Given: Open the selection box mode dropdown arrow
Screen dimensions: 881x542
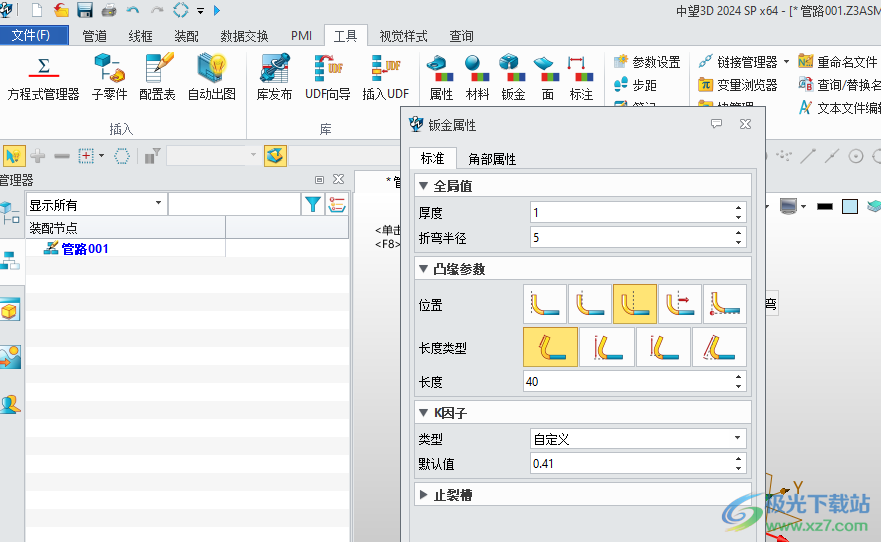Looking at the screenshot, I should [102, 156].
